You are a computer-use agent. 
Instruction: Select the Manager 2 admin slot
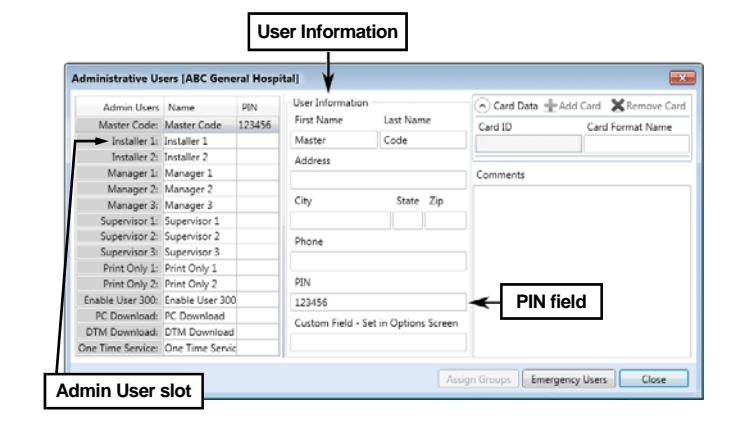tap(177, 189)
